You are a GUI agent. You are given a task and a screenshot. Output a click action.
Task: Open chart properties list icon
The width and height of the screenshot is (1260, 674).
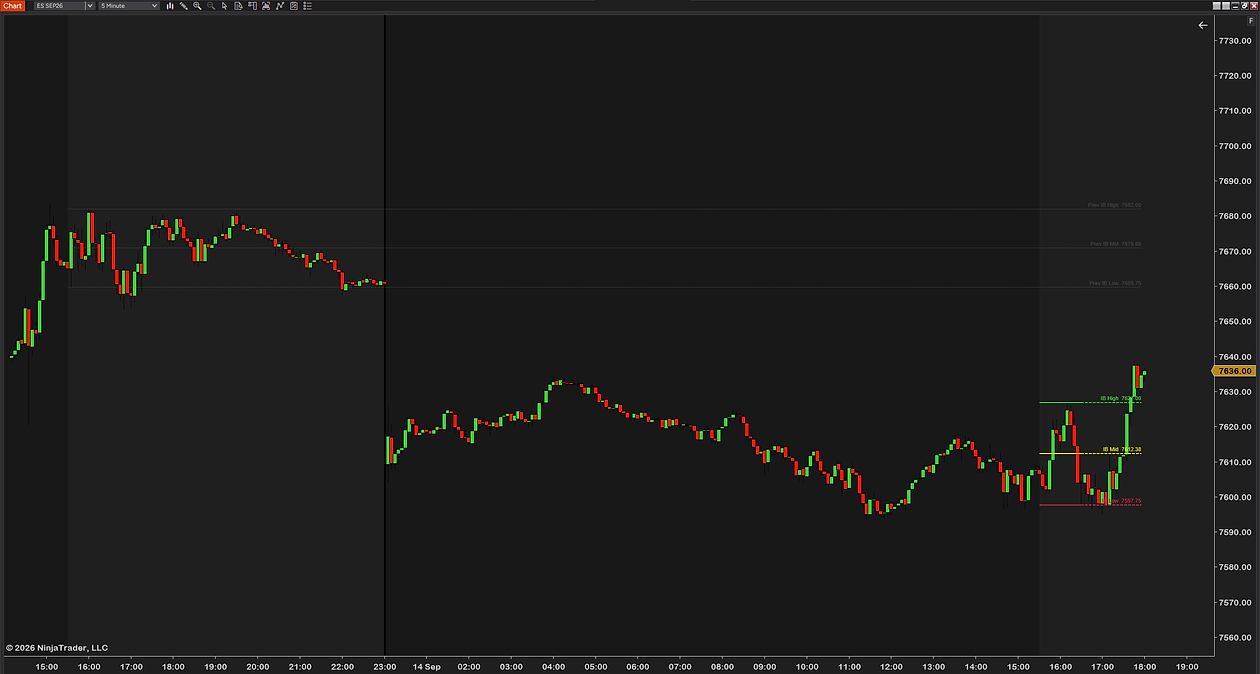point(307,6)
